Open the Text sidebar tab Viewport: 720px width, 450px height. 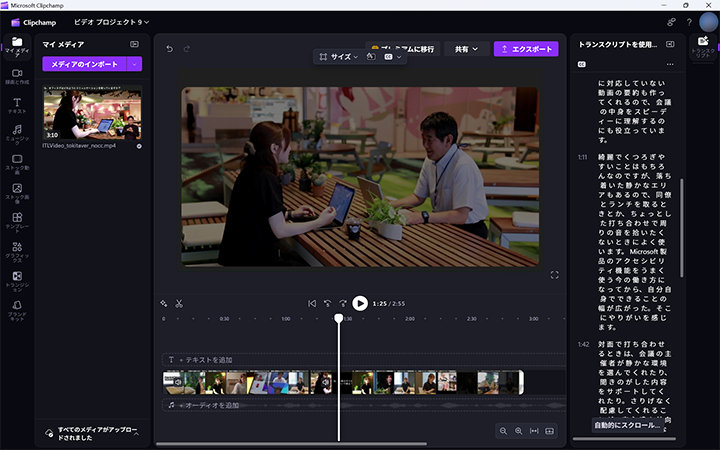click(x=17, y=106)
